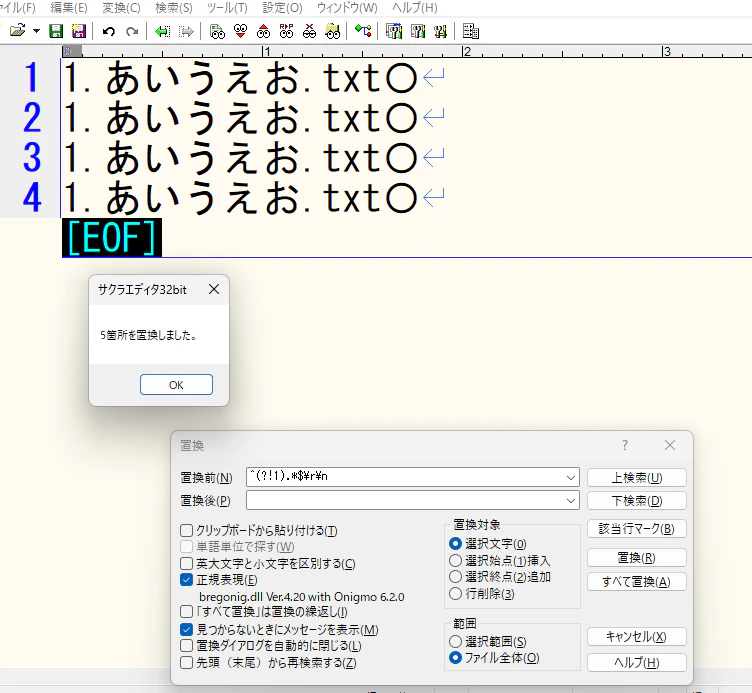The image size is (752, 693).
Task: Select the 選択始点(1)挿入 radio button
Action: coord(455,561)
